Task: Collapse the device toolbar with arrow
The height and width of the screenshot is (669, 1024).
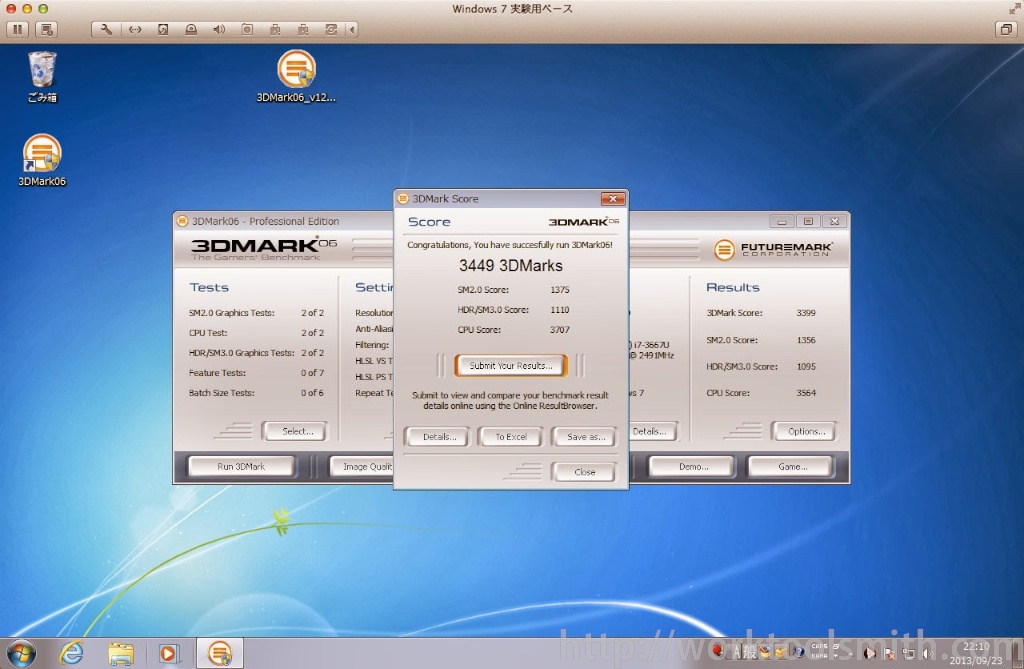Action: click(x=353, y=29)
